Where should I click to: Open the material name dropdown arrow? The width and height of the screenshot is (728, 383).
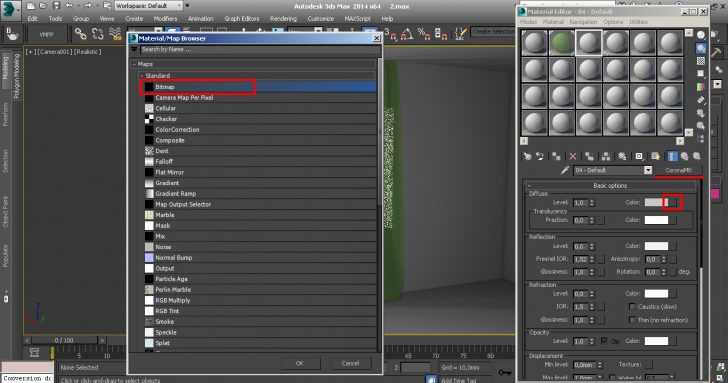coord(648,170)
